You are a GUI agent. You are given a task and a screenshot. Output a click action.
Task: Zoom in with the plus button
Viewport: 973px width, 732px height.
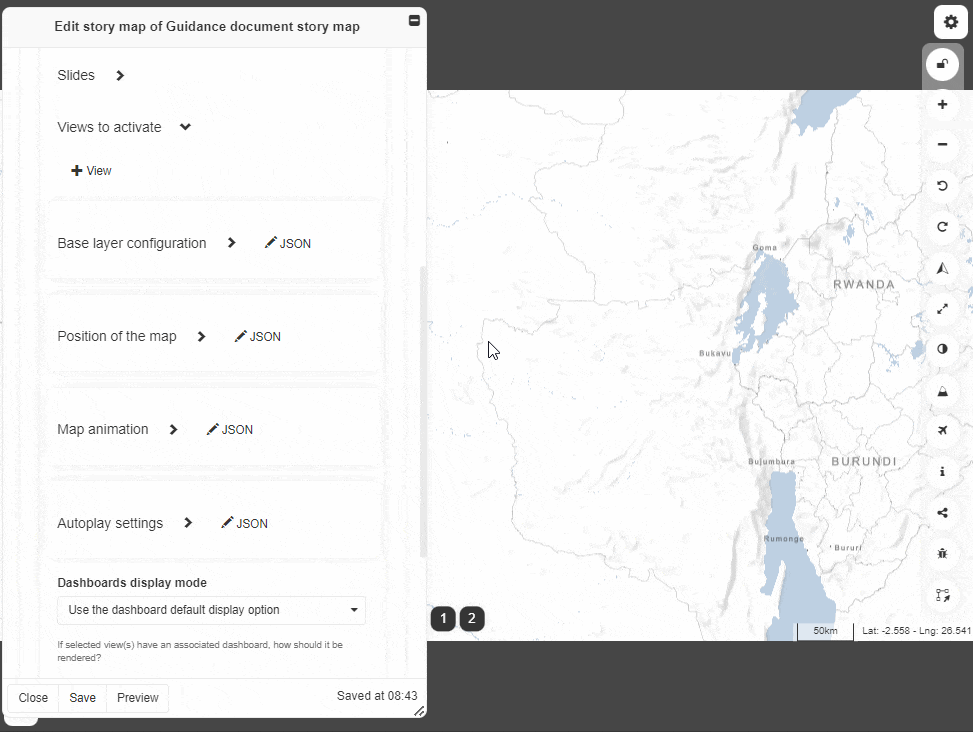(x=942, y=105)
